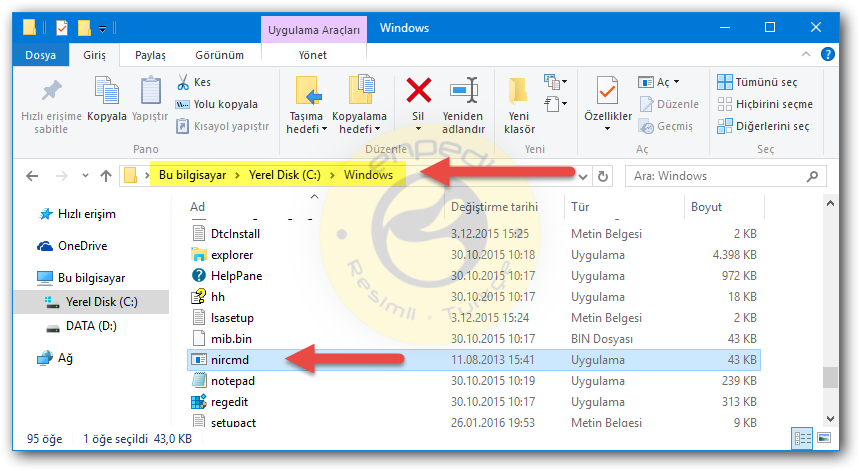Click Diğerlerini seç
Screen dimensions: 860x471
tap(763, 126)
